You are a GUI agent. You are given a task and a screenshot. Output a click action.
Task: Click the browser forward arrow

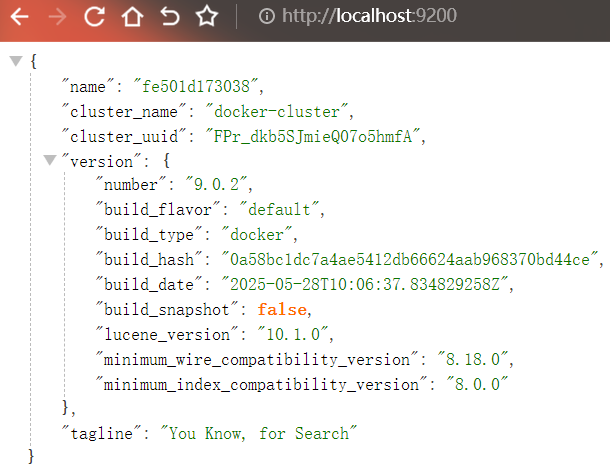(57, 16)
